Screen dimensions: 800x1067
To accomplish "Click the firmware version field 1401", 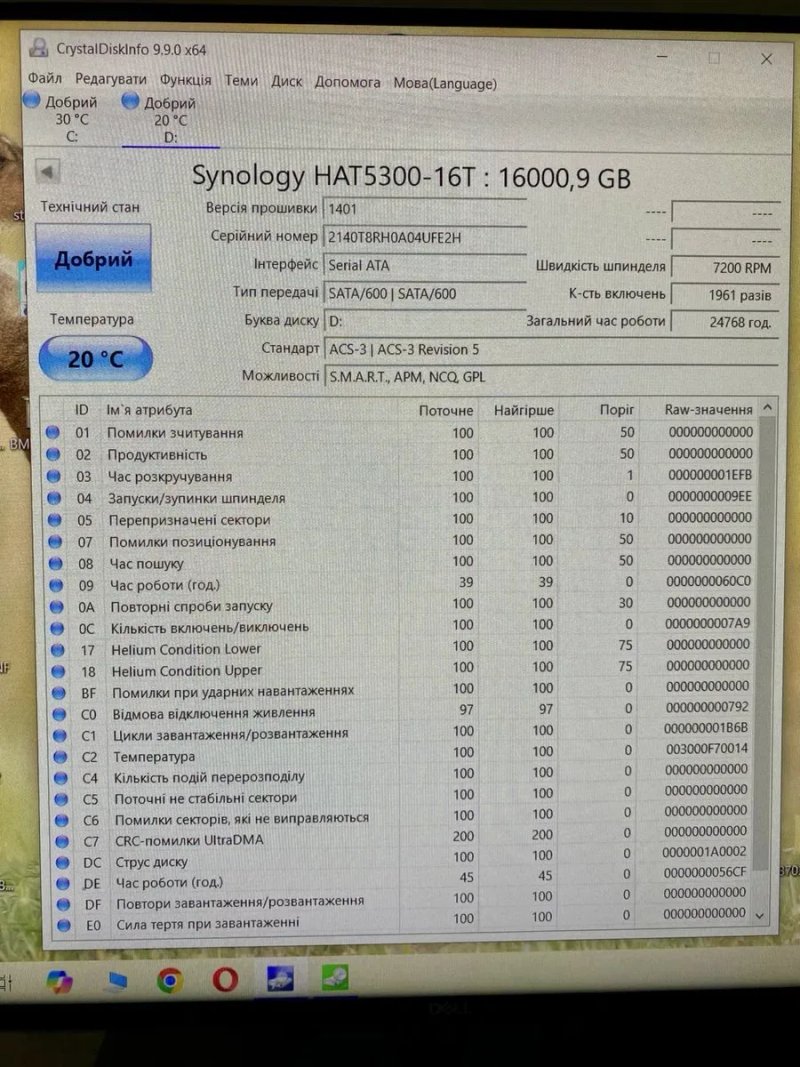I will tap(425, 210).
